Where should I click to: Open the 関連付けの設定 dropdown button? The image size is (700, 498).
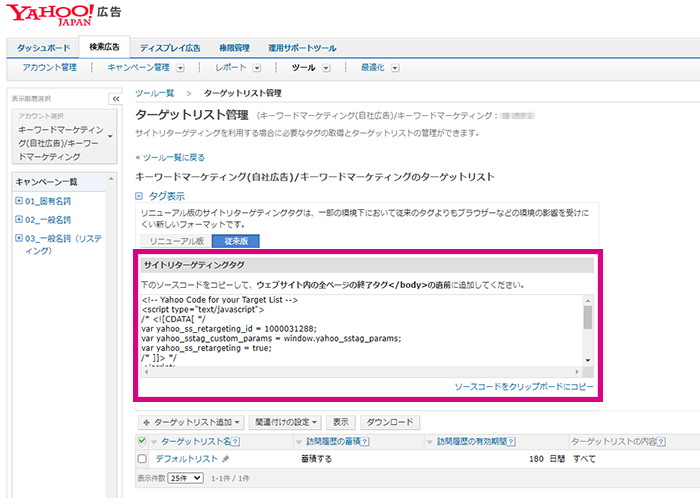286,422
